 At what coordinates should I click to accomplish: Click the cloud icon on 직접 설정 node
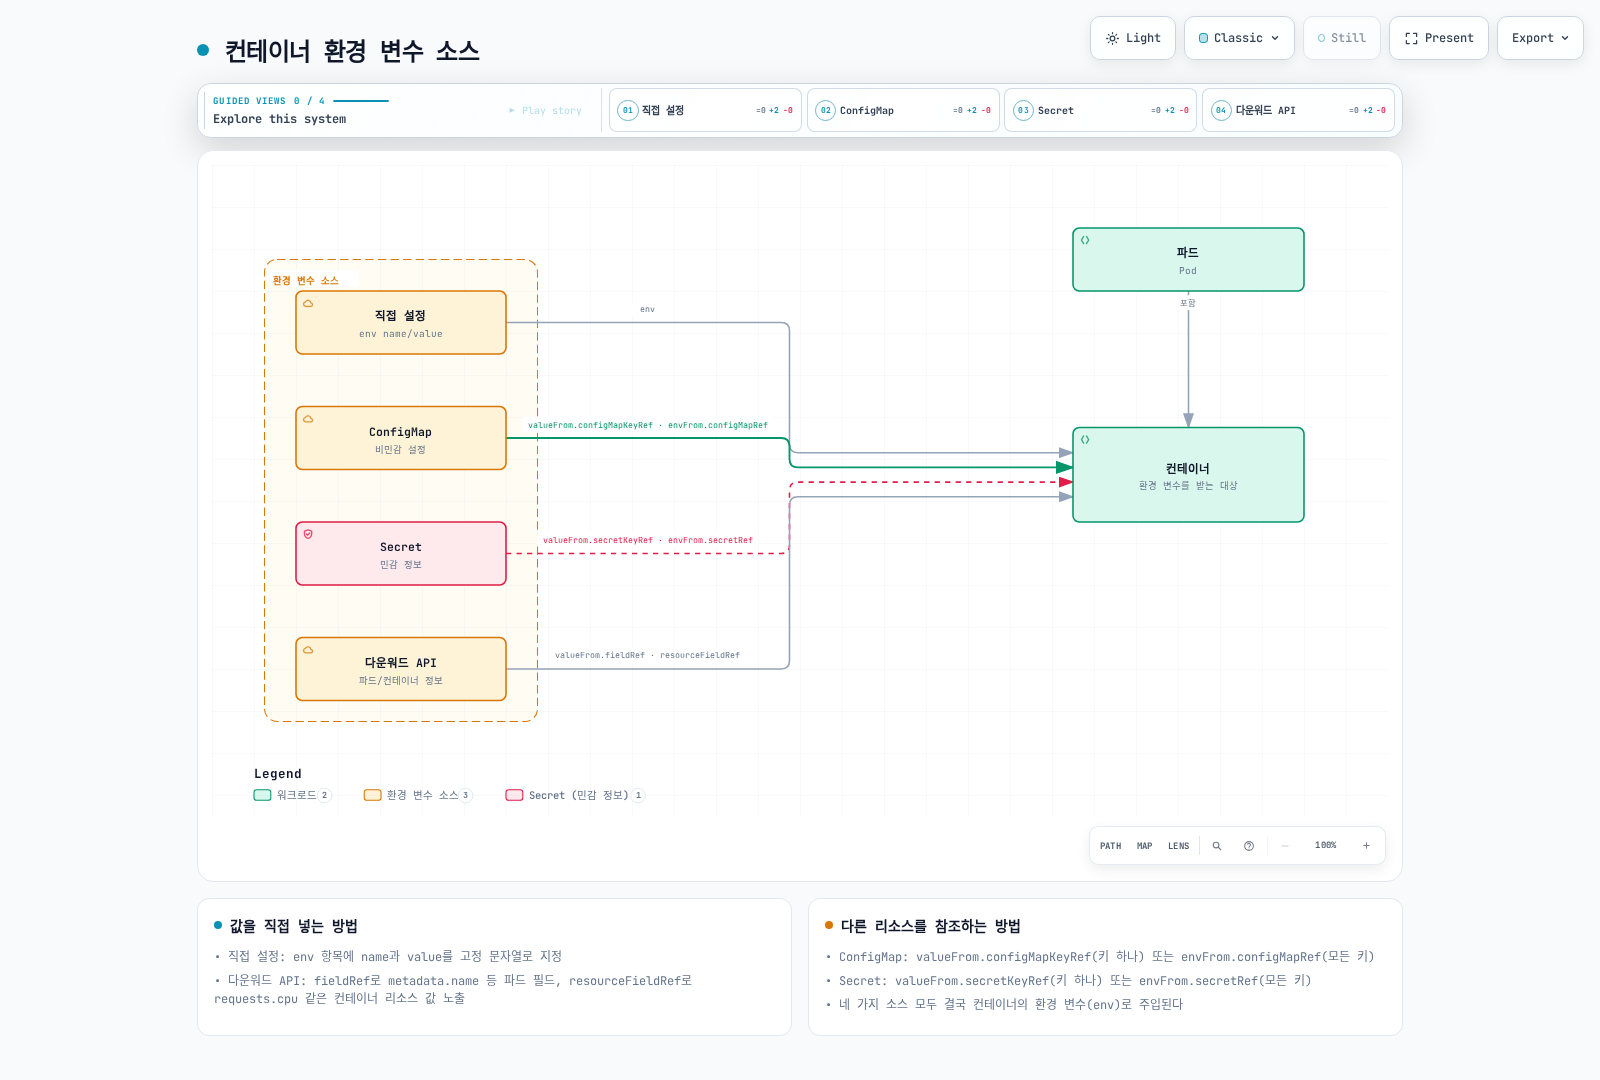308,303
